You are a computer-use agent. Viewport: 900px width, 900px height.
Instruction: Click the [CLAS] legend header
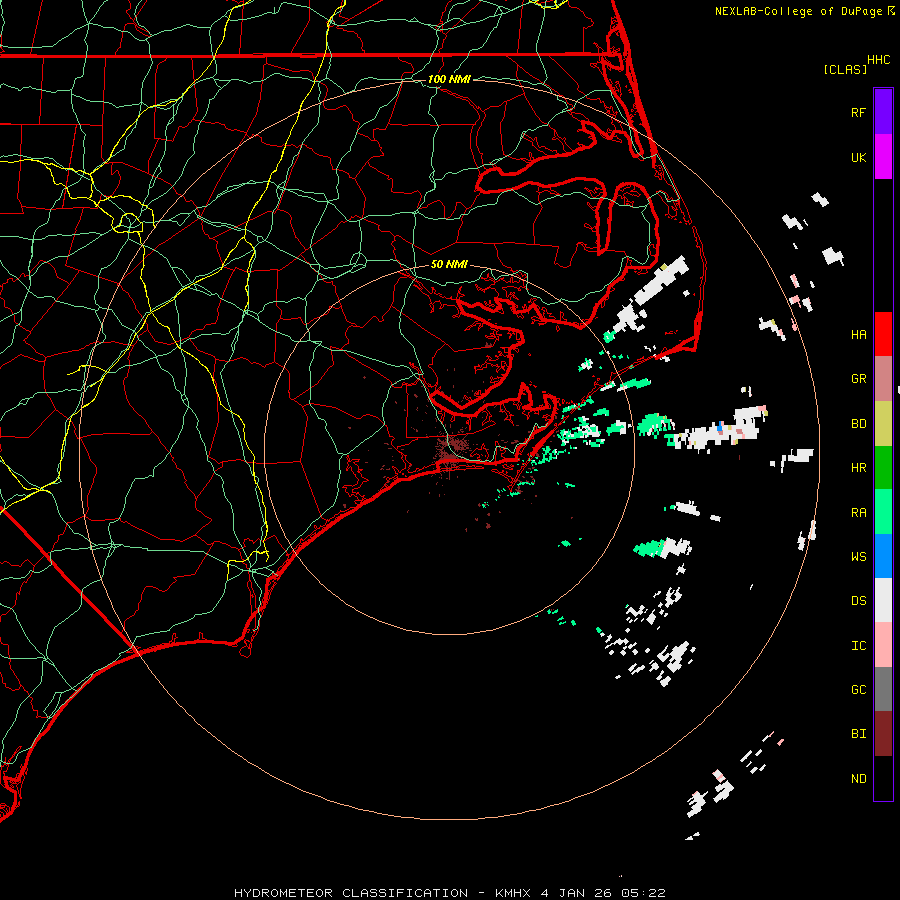point(845,69)
